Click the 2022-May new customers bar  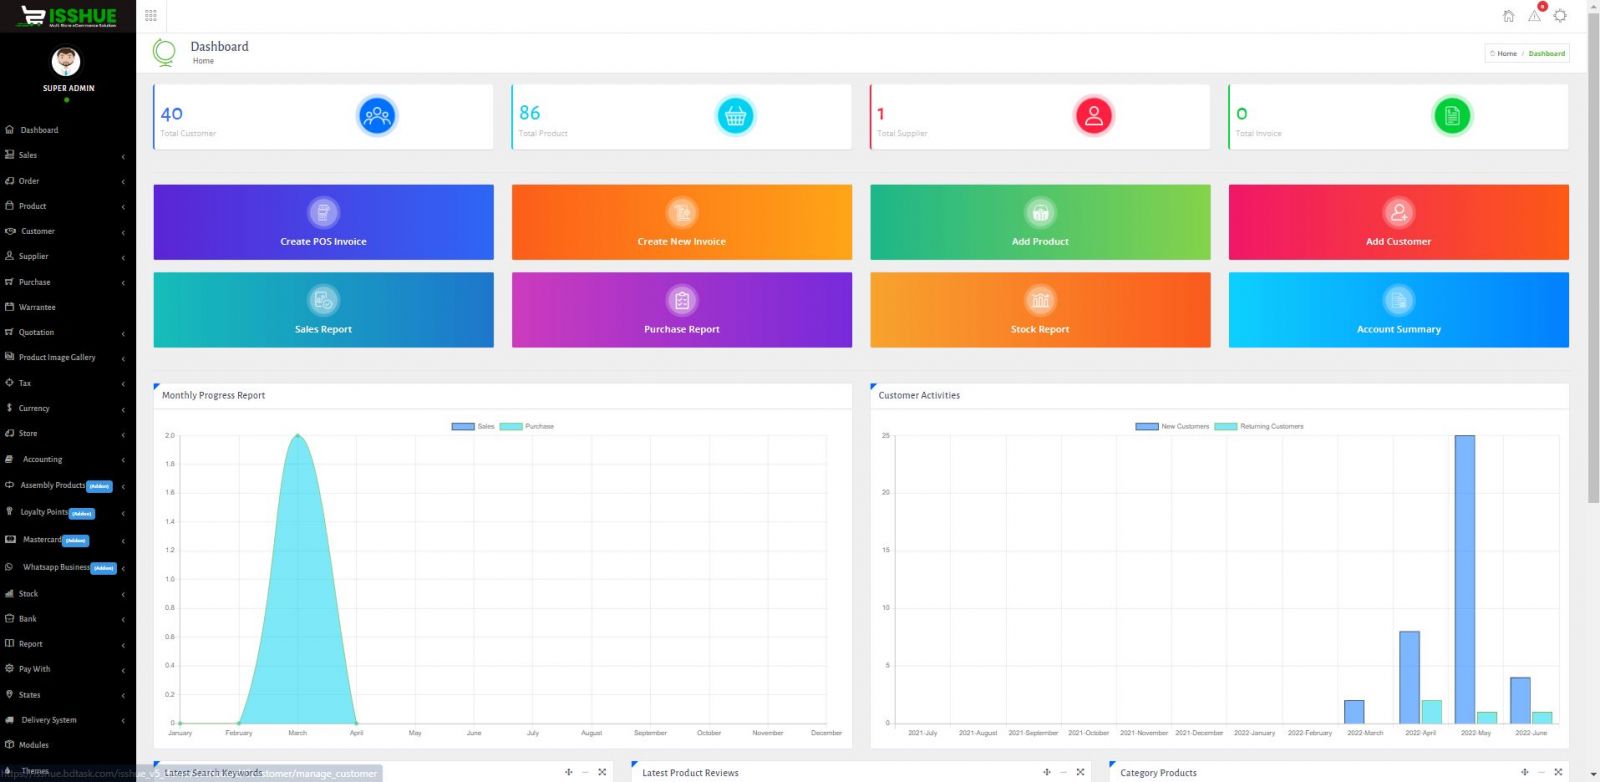click(1465, 579)
